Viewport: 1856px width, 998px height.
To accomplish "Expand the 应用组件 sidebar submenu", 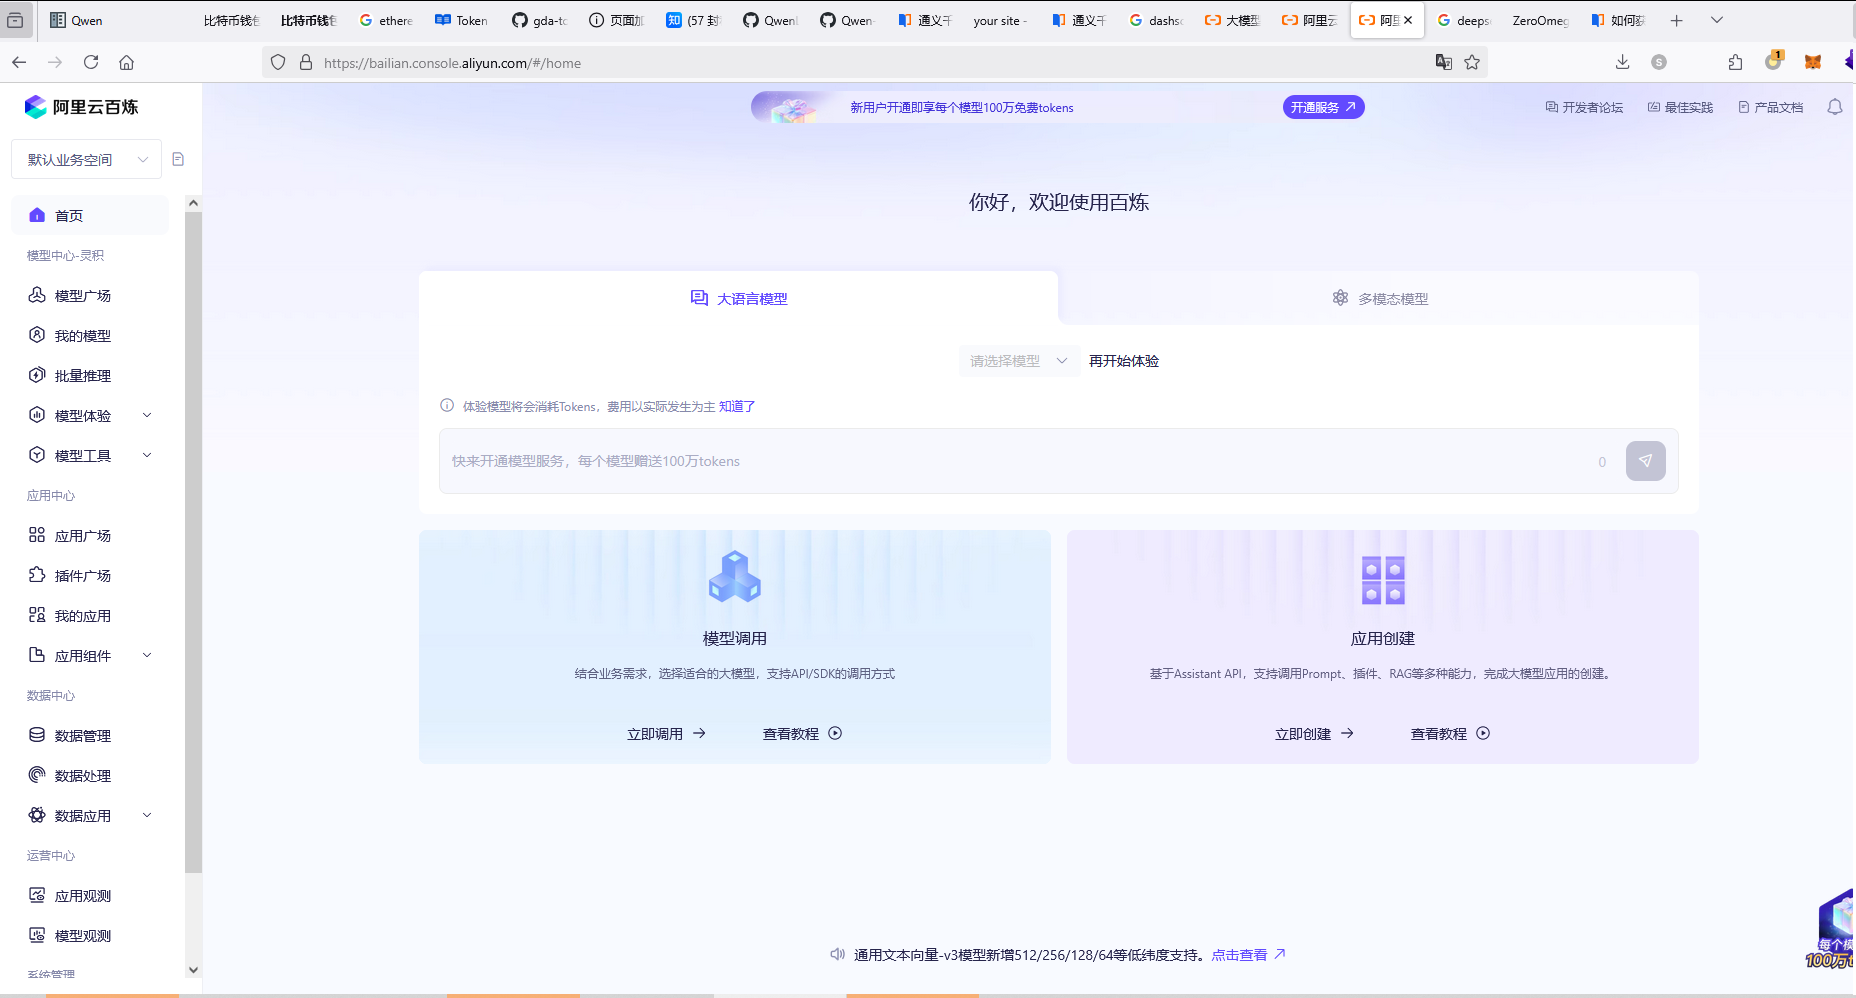I will [x=147, y=655].
